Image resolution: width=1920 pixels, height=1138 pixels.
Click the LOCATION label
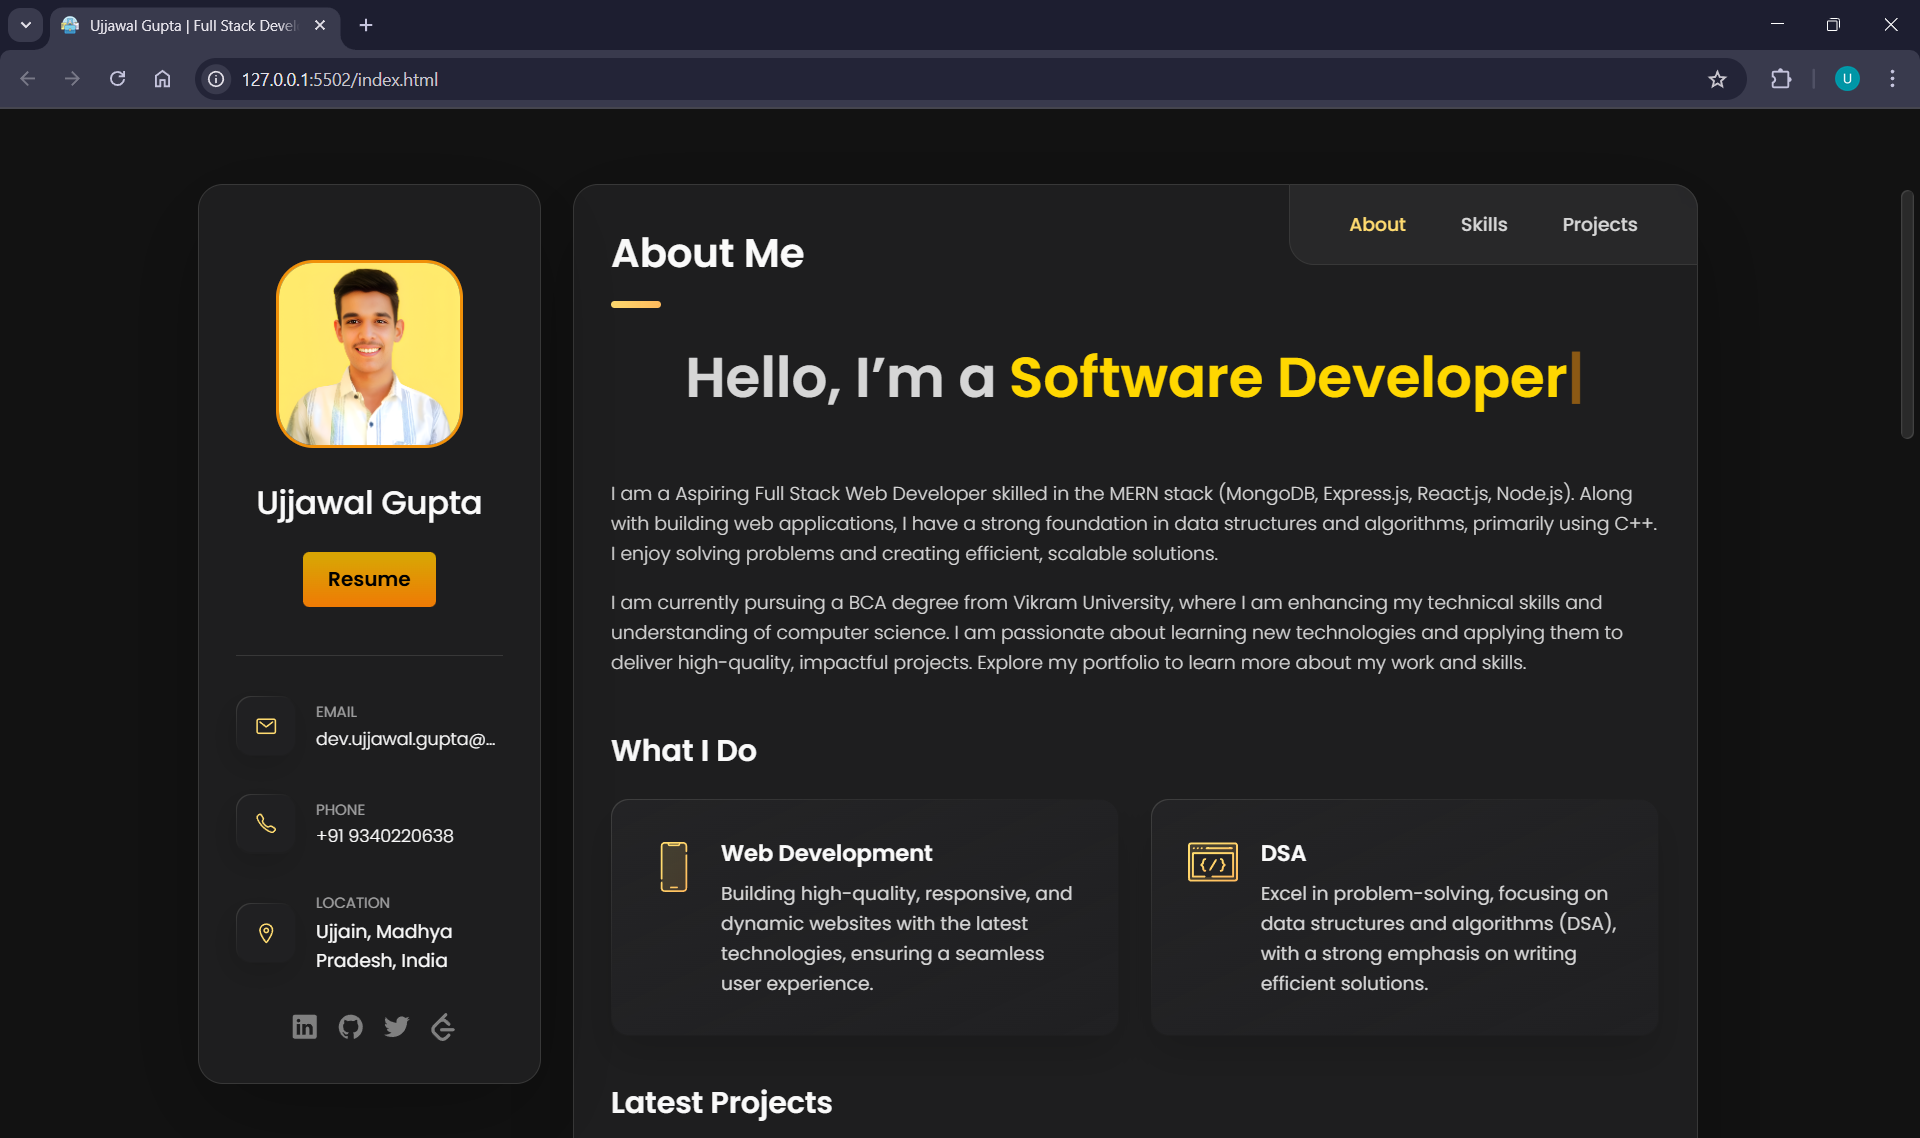coord(352,903)
